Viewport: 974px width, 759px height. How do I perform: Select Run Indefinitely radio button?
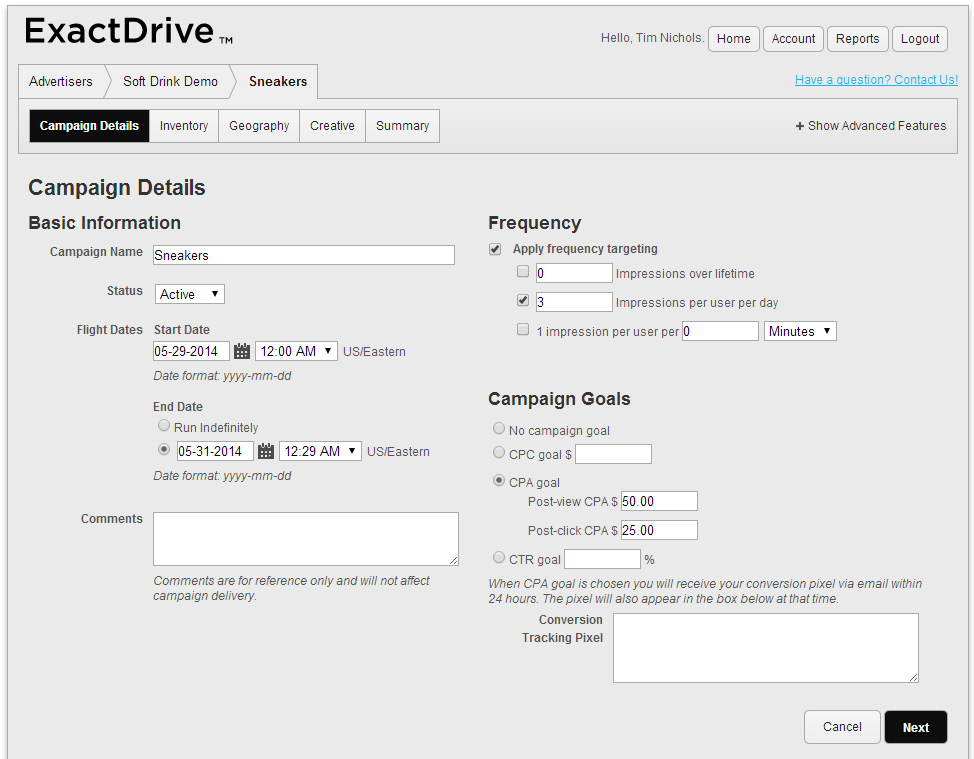pyautogui.click(x=164, y=425)
